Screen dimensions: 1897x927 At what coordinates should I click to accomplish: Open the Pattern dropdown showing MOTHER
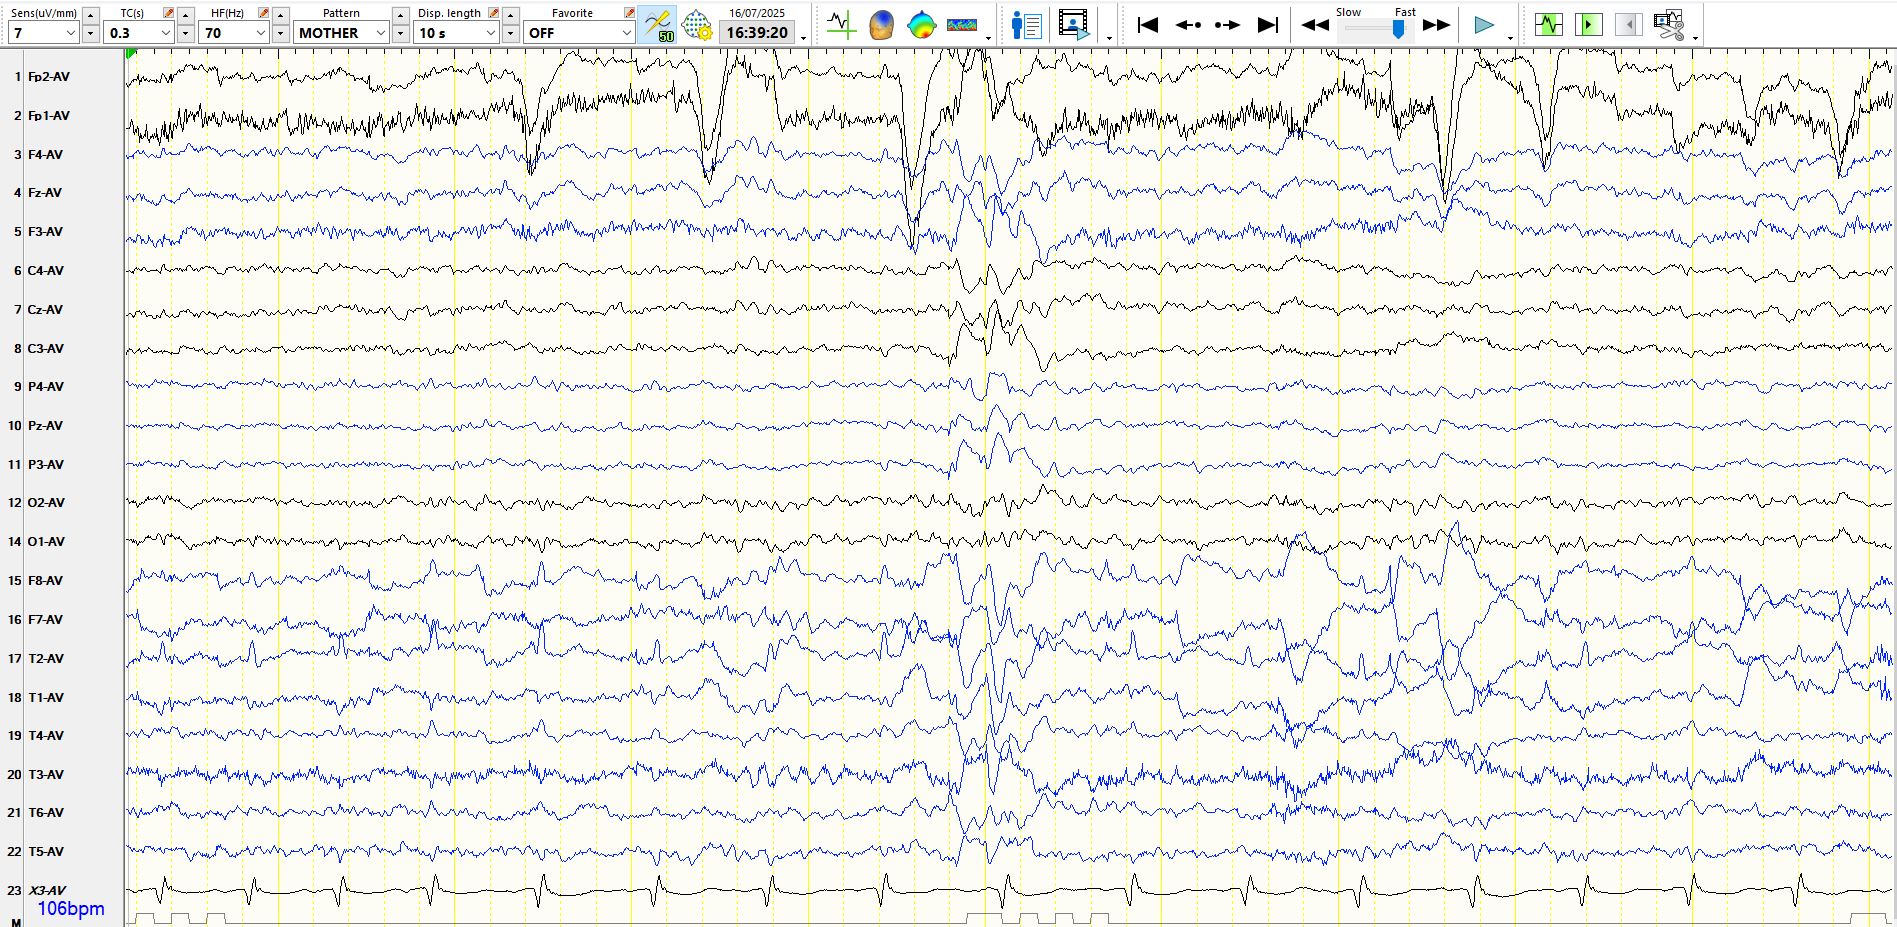click(341, 33)
